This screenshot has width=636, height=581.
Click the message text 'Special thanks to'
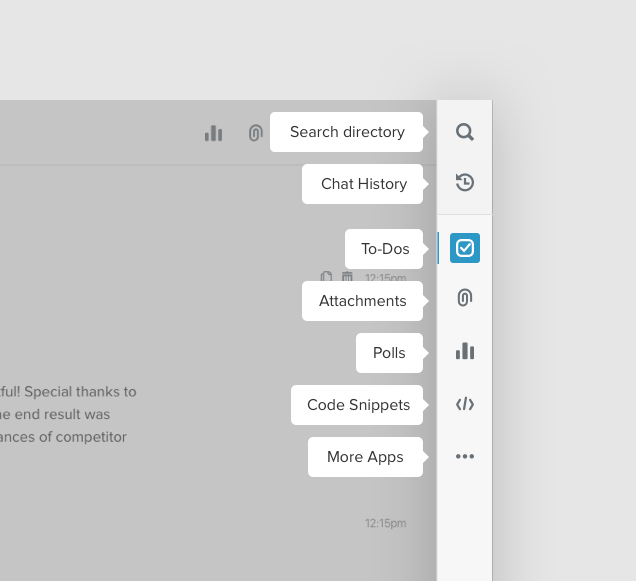point(80,392)
